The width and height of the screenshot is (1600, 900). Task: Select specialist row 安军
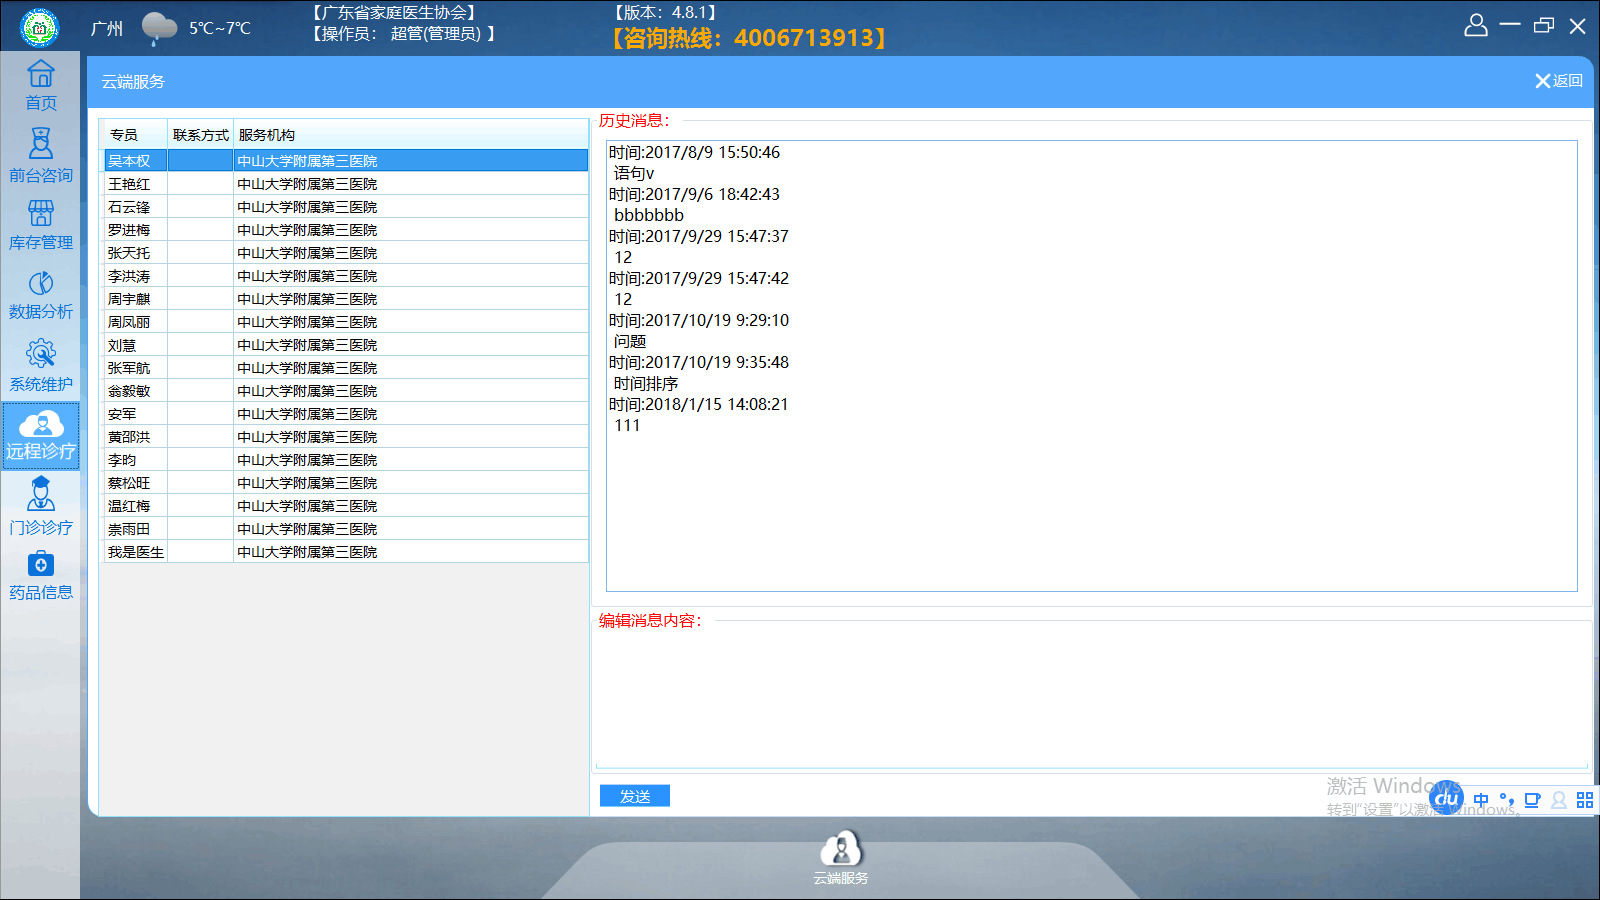tap(346, 414)
